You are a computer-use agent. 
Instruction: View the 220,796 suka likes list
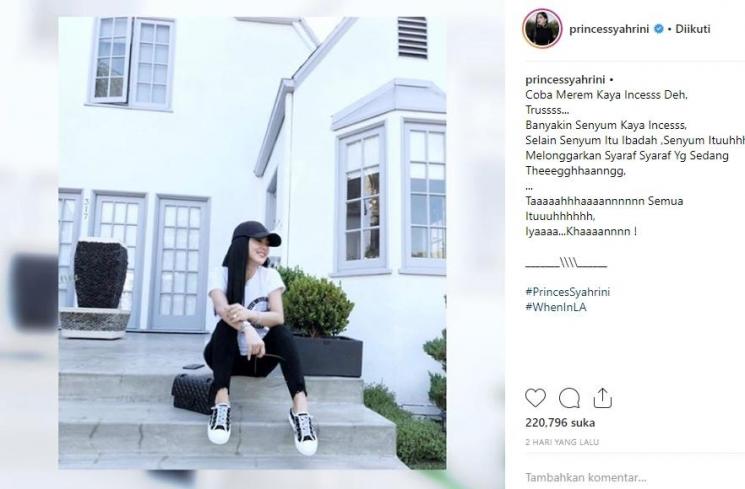coord(560,422)
